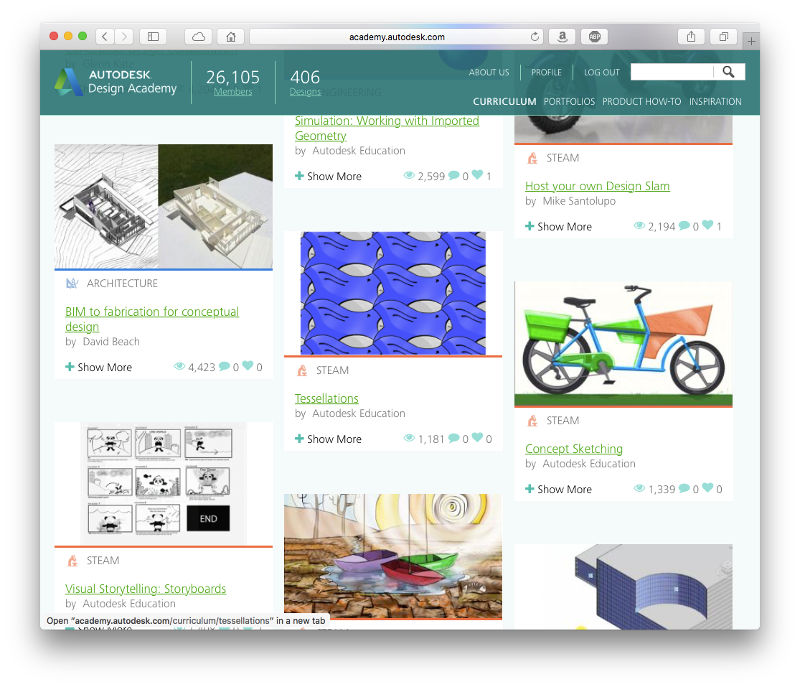This screenshot has width=800, height=687.
Task: Show all tabs overview icon
Action: (x=723, y=36)
